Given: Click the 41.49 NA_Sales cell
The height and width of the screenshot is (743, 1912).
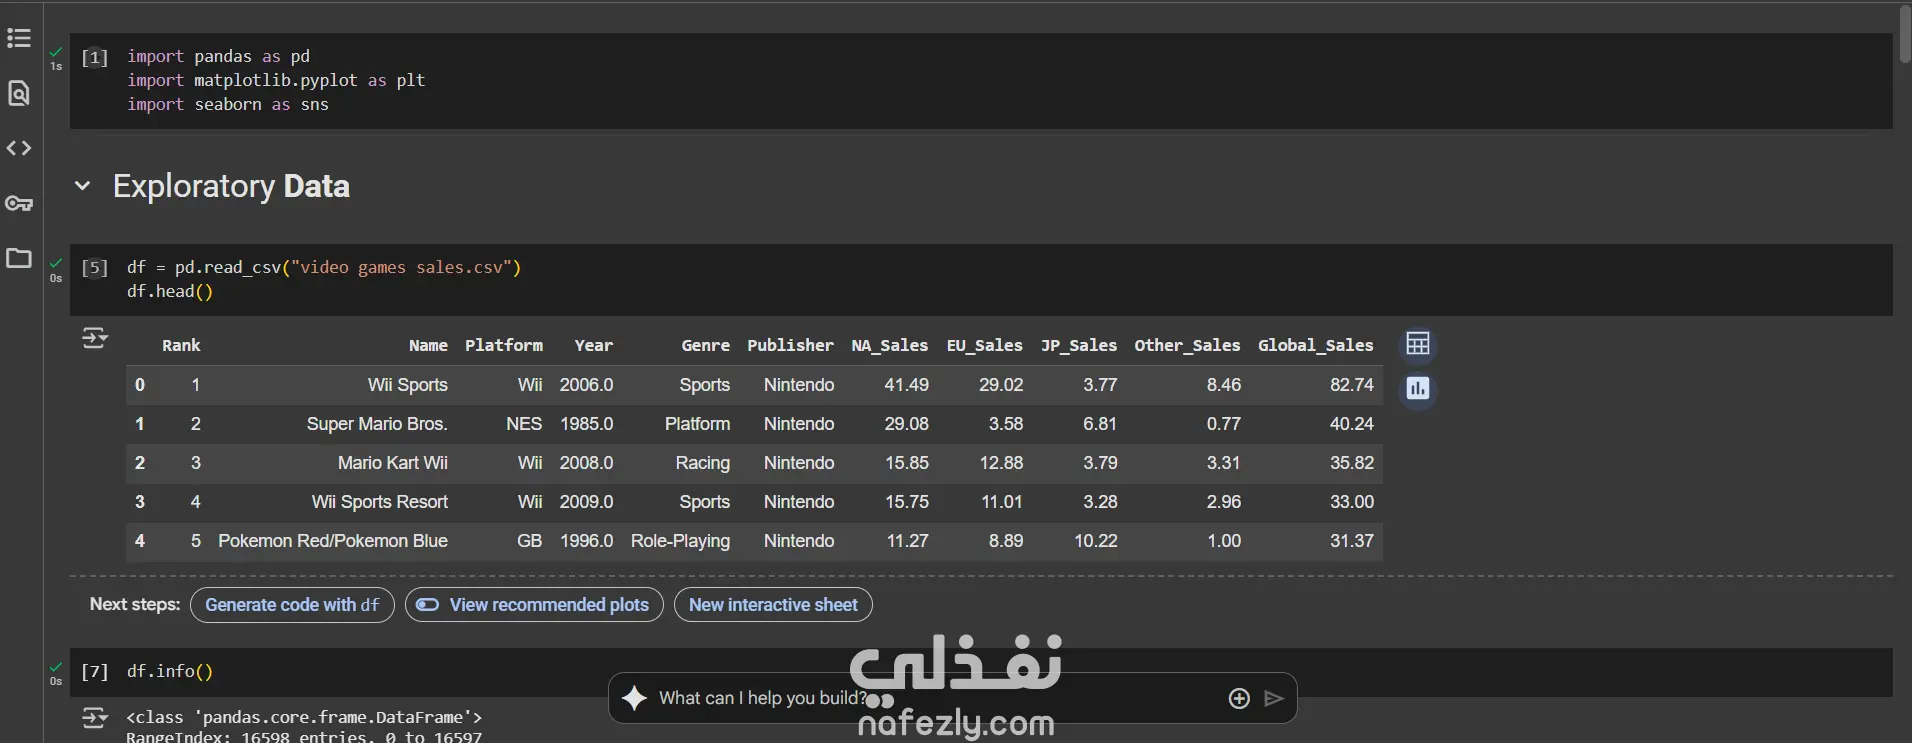Looking at the screenshot, I should coord(907,385).
